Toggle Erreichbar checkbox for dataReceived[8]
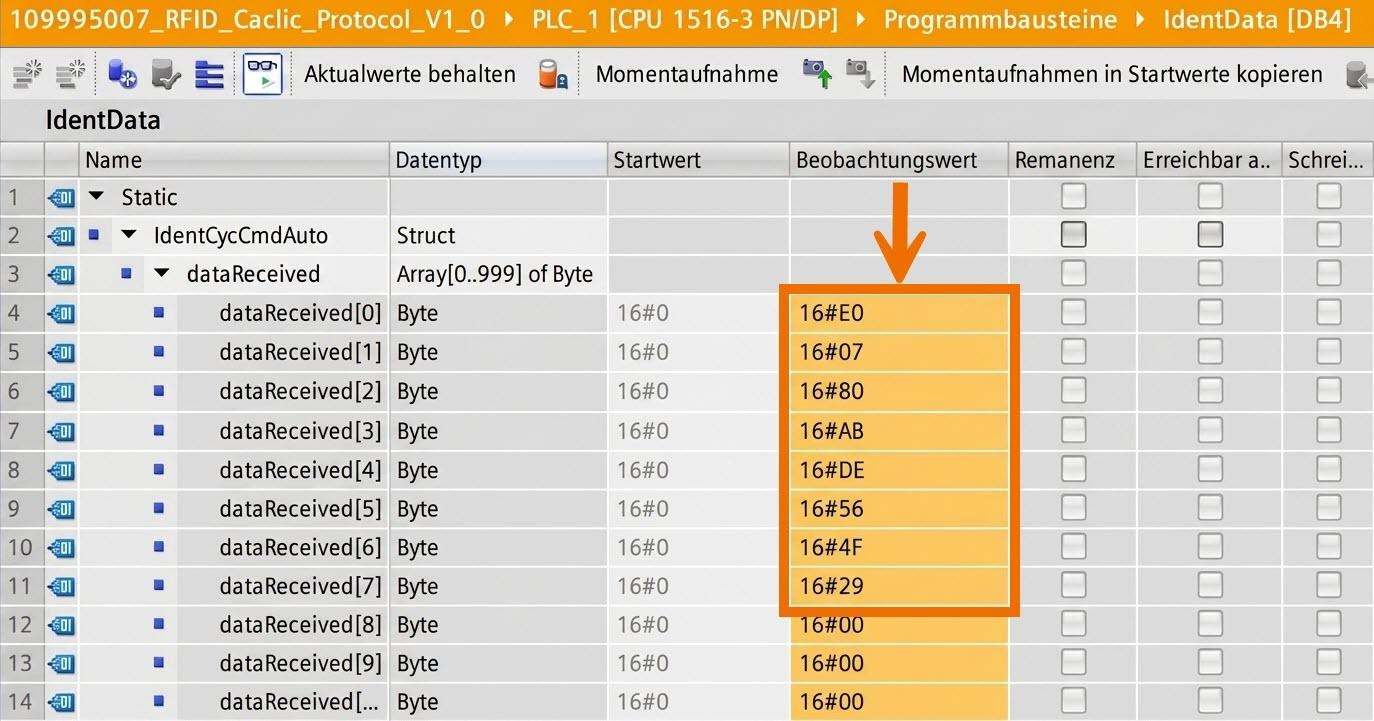 (x=1210, y=625)
